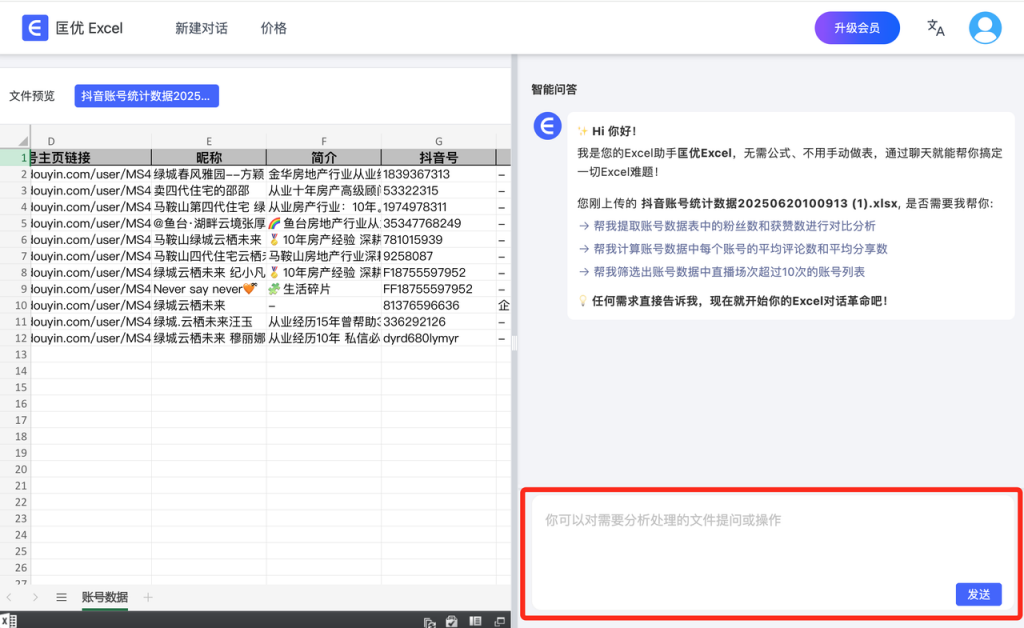Select column G header
Viewport: 1024px width, 628px height.
pos(439,141)
